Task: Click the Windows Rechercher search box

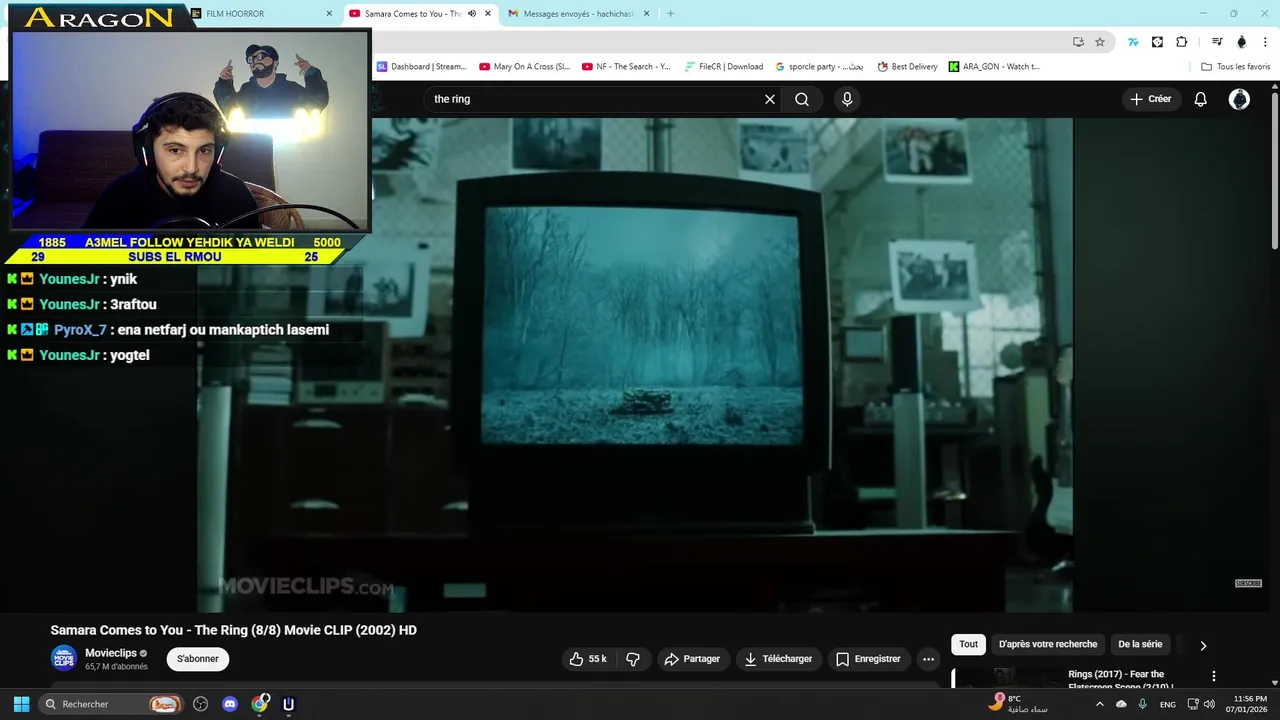Action: tap(112, 704)
